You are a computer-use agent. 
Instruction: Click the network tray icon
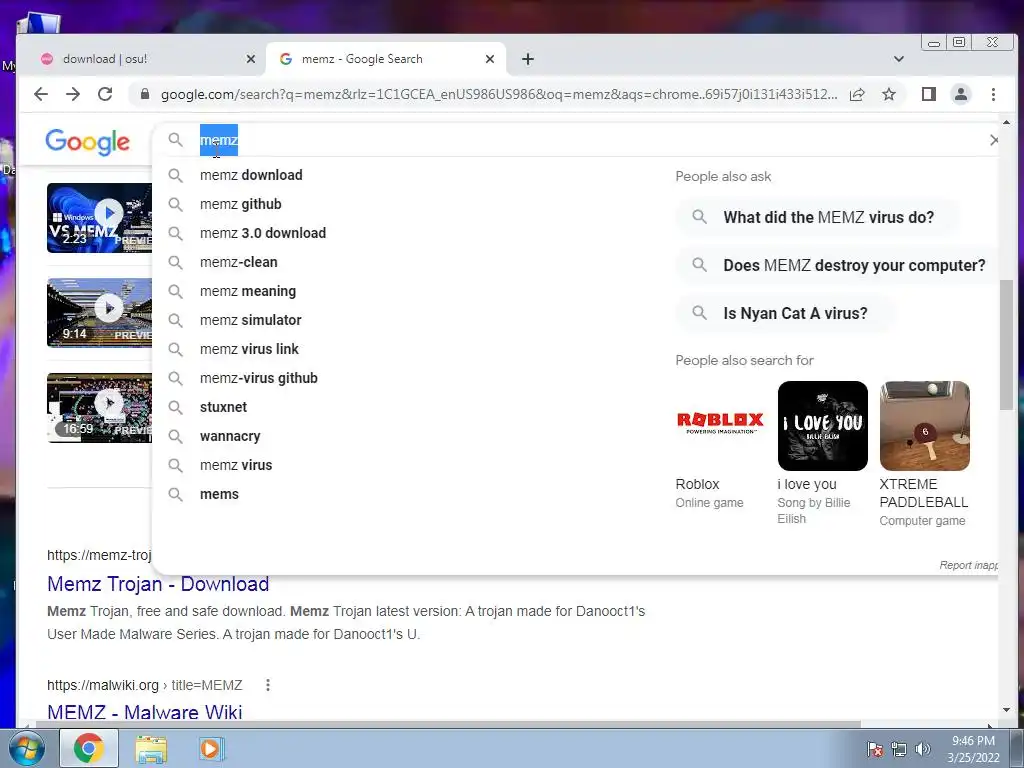click(x=899, y=750)
